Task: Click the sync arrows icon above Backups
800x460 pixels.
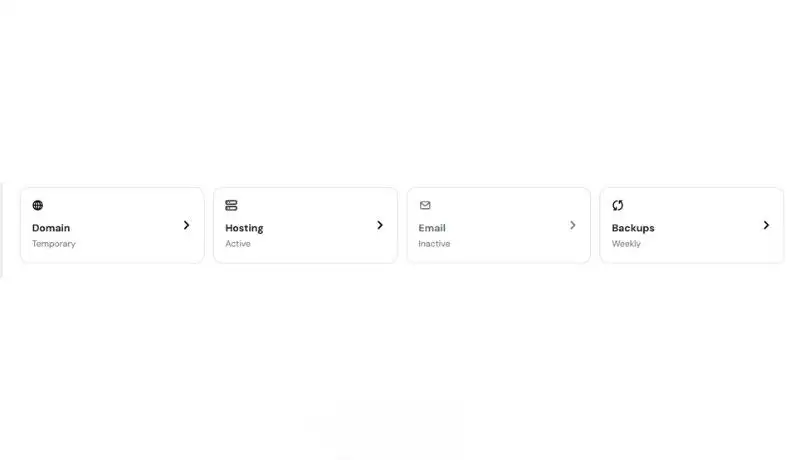Action: coord(618,205)
